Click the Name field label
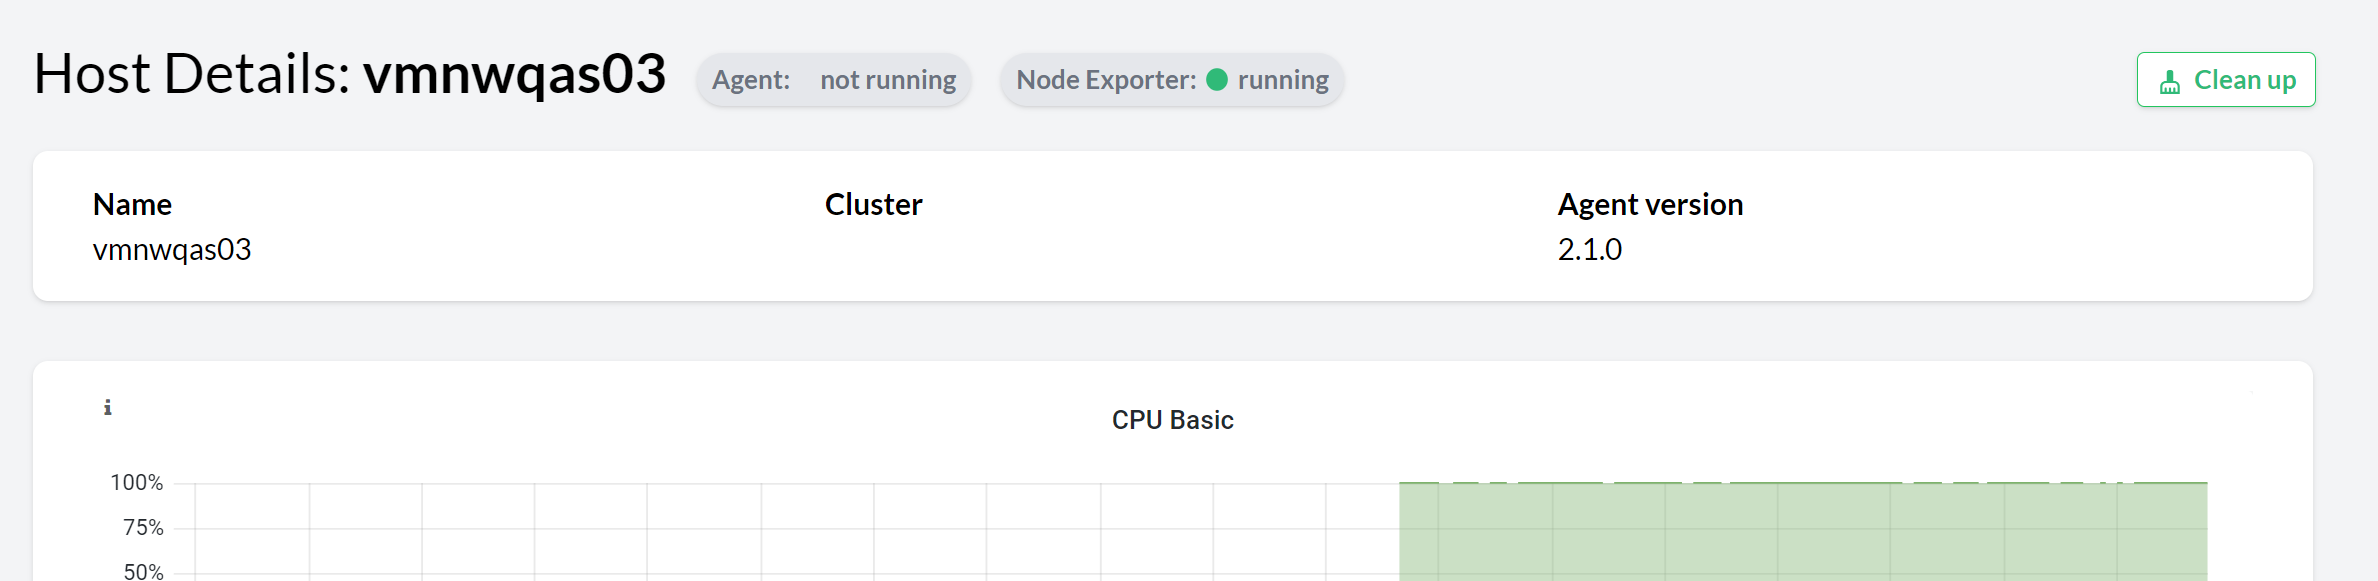Screen dimensions: 2378x581 (x=132, y=204)
